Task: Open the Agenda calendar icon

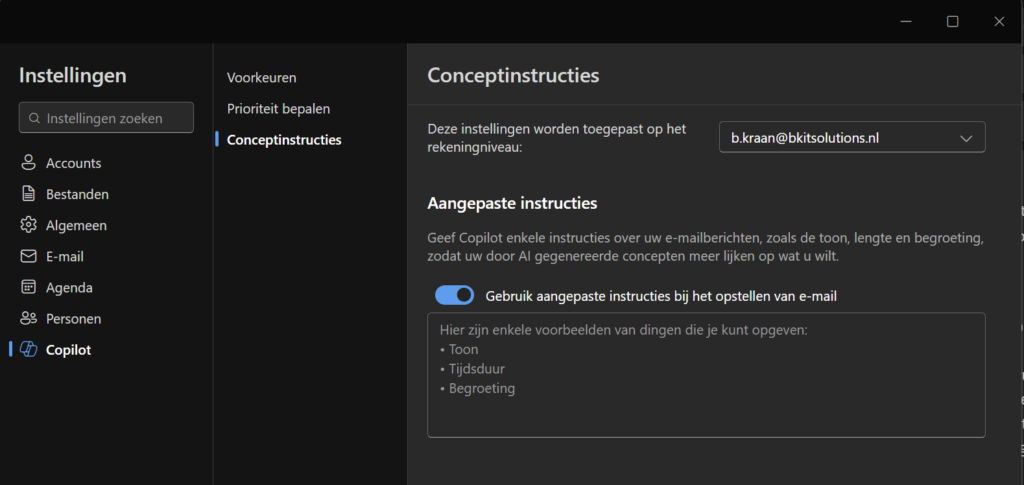Action: [28, 287]
